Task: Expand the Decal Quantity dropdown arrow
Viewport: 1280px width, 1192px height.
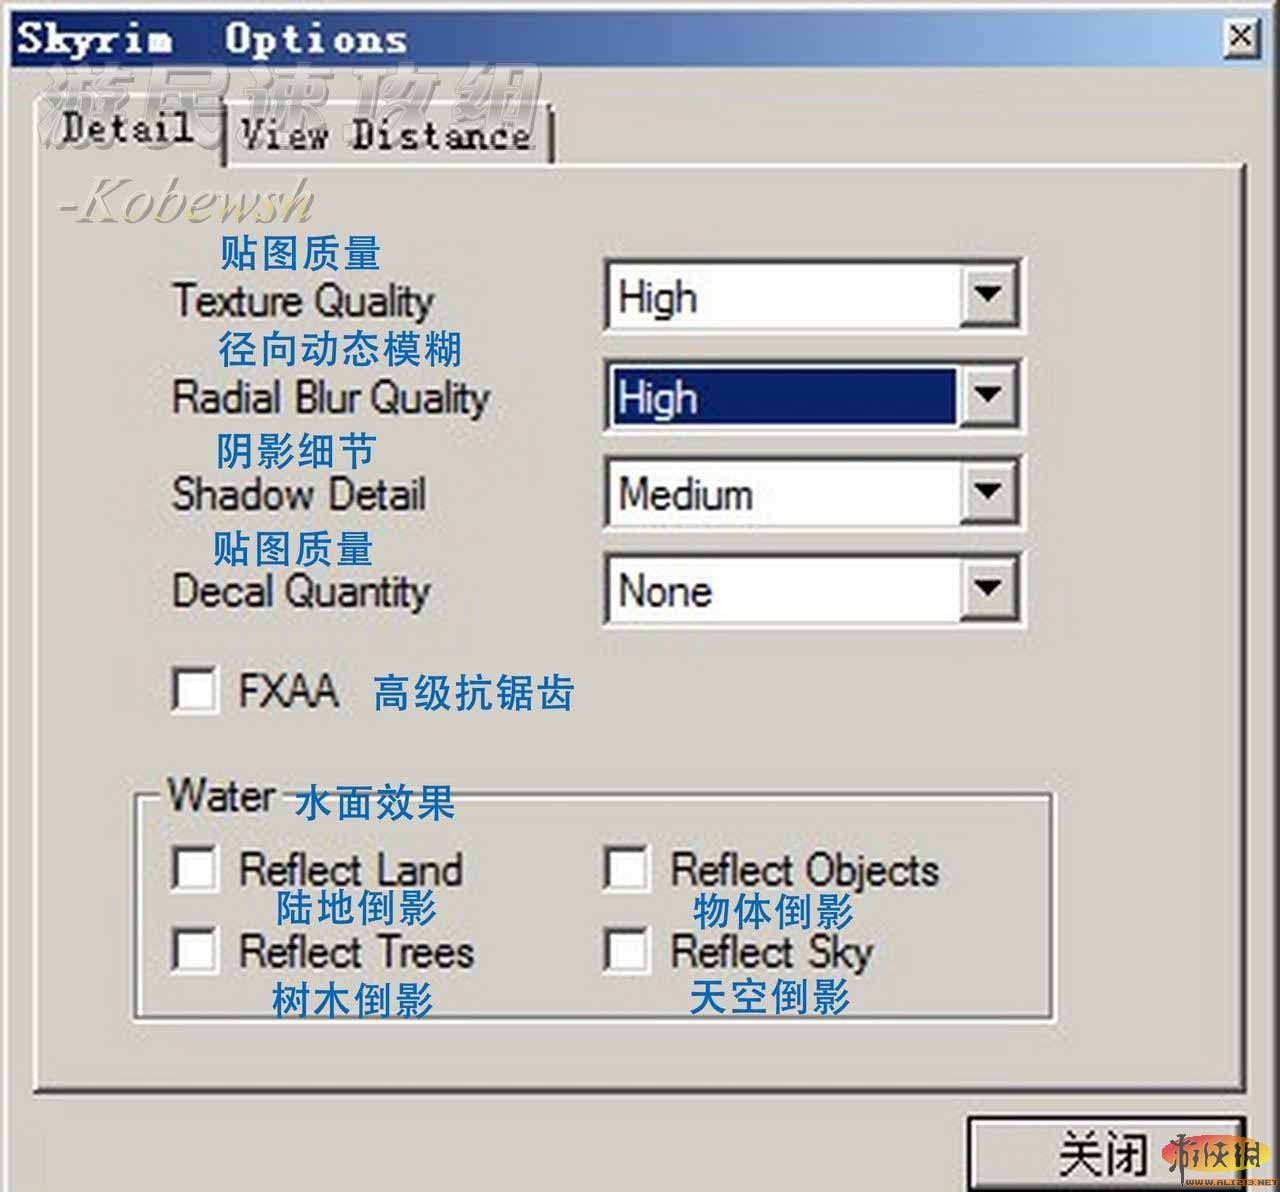Action: pos(988,589)
